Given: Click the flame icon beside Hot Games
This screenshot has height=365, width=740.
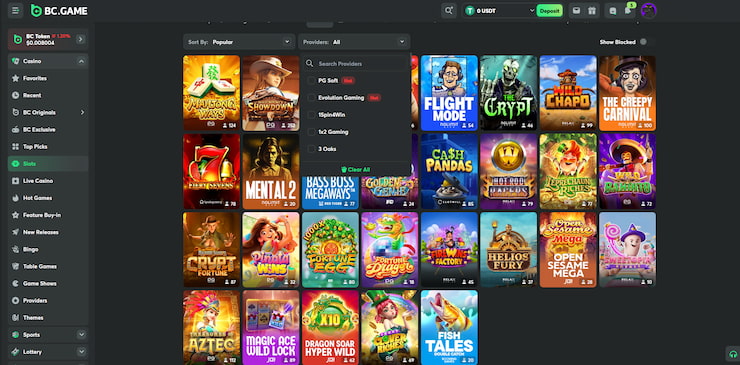Looking at the screenshot, I should [16, 198].
